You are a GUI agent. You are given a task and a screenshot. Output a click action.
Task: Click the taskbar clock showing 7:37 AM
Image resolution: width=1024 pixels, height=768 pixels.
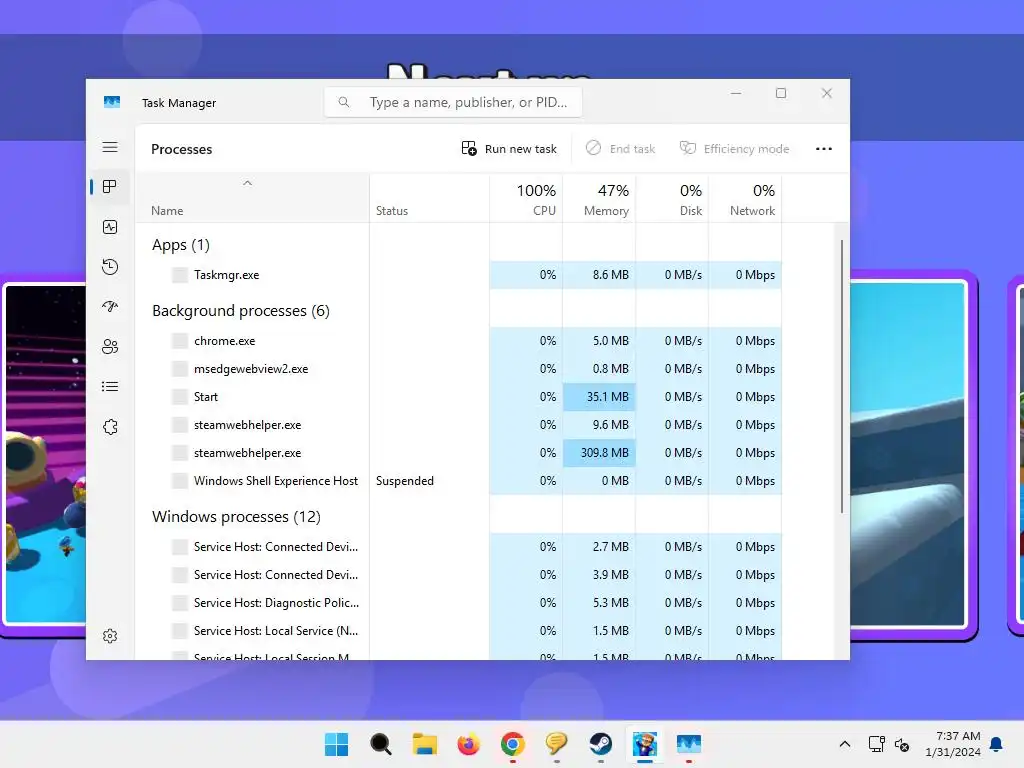953,744
